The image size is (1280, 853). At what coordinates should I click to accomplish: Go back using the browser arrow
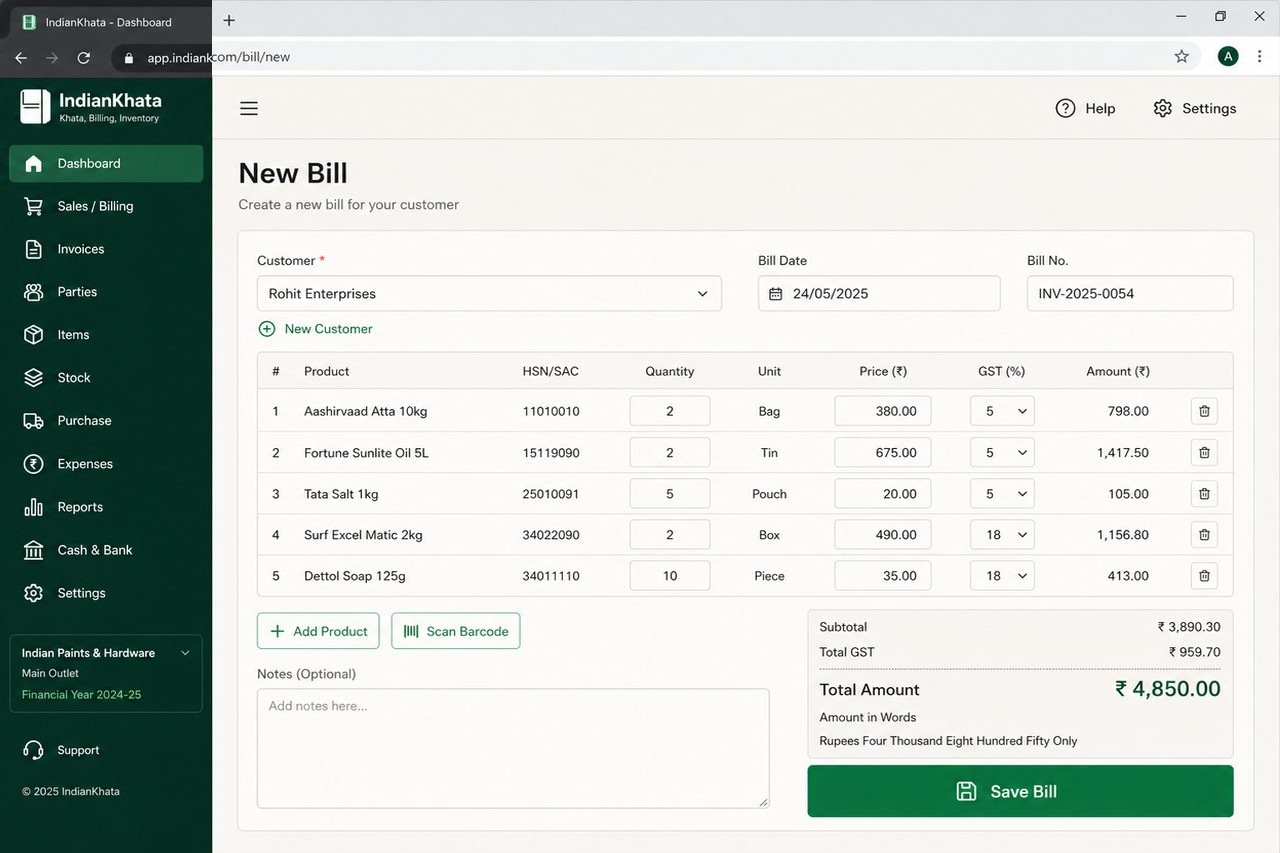tap(21, 57)
